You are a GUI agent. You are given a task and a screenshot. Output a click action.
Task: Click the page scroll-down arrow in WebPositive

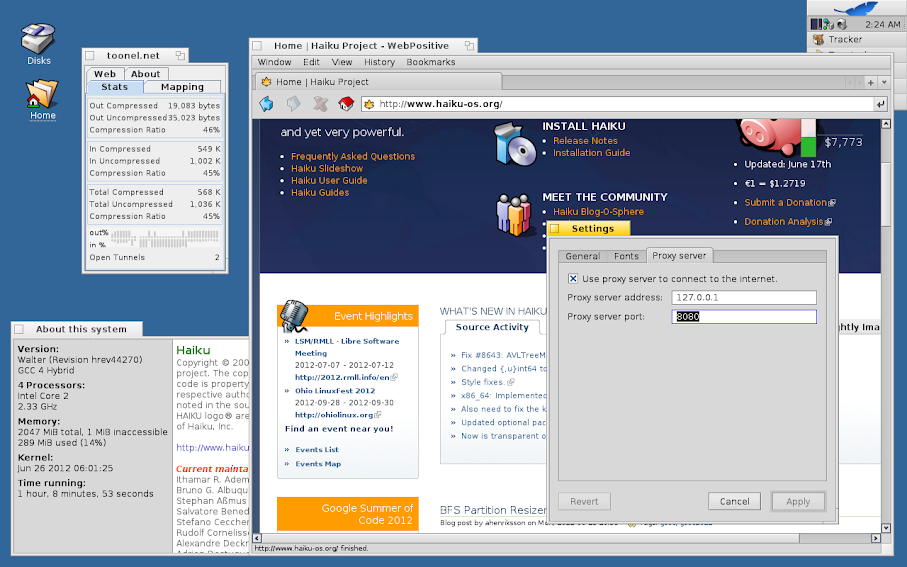pyautogui.click(x=886, y=528)
